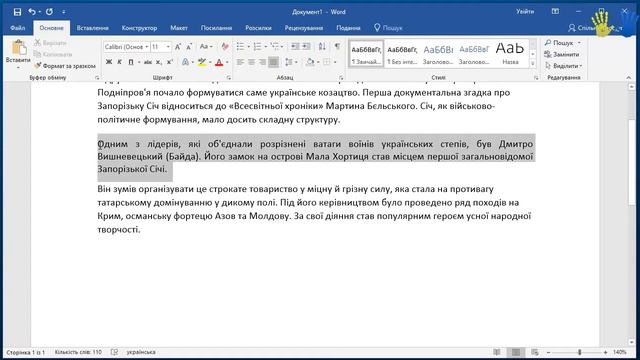Open the Файл tab
Image resolution: width=640 pixels, height=360 pixels.
click(18, 28)
